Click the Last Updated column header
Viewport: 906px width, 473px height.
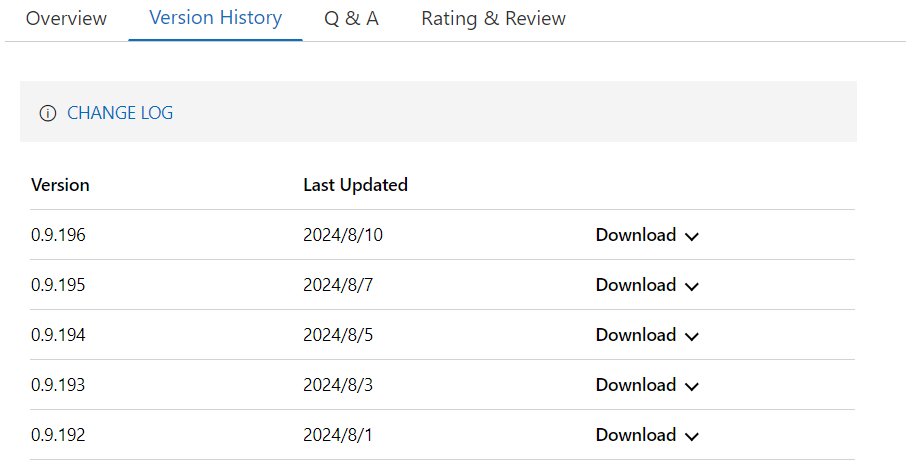(355, 185)
